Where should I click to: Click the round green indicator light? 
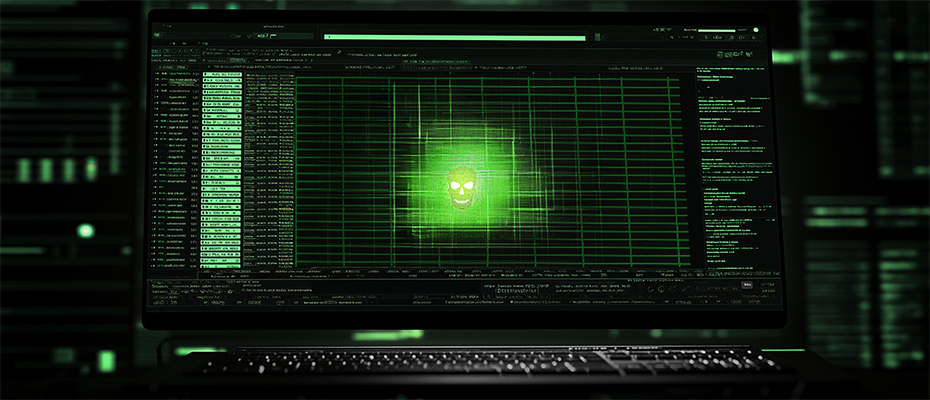(756, 30)
